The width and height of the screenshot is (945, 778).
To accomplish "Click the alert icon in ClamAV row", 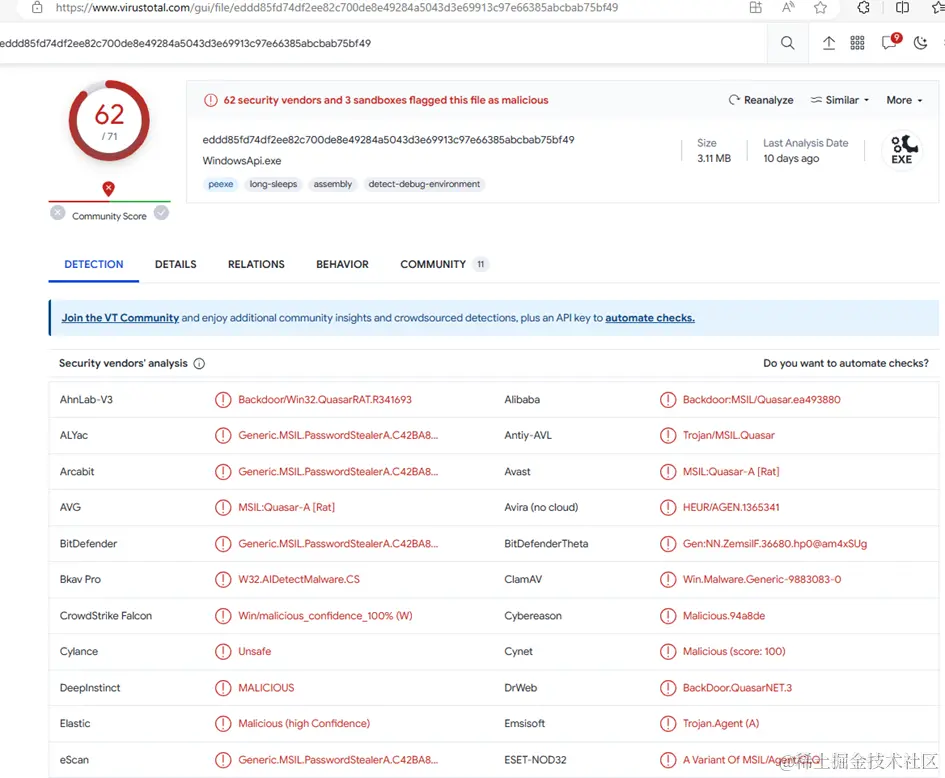I will pos(668,579).
